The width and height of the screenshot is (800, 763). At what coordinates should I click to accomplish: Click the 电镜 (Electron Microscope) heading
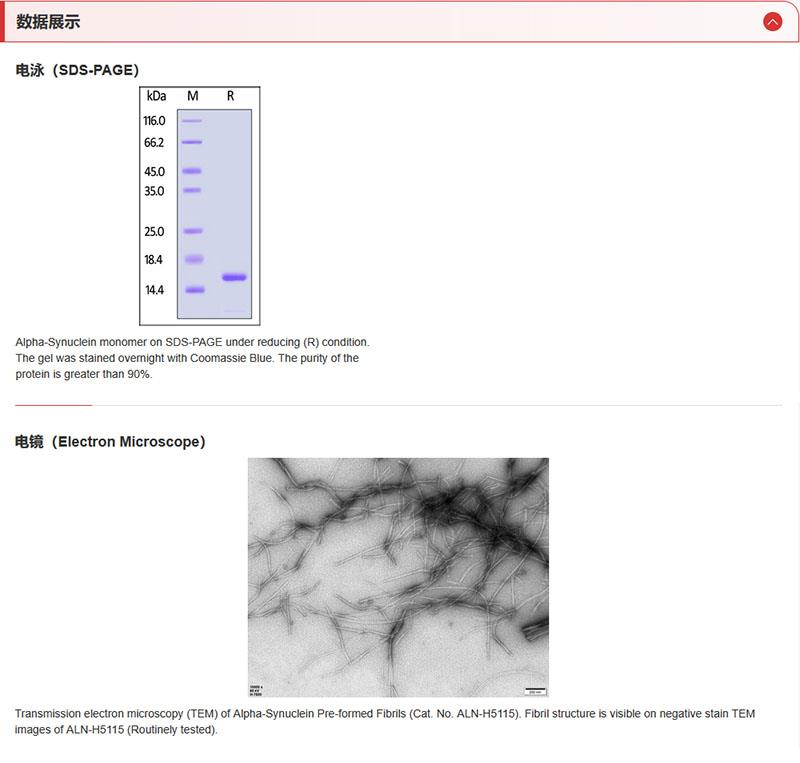click(110, 441)
